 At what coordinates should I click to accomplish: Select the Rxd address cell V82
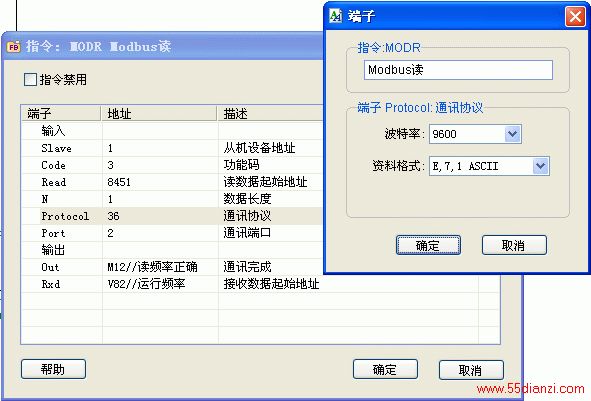(160, 284)
